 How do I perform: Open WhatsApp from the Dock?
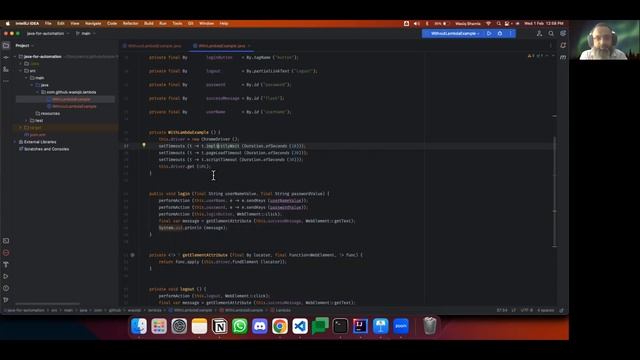point(240,326)
